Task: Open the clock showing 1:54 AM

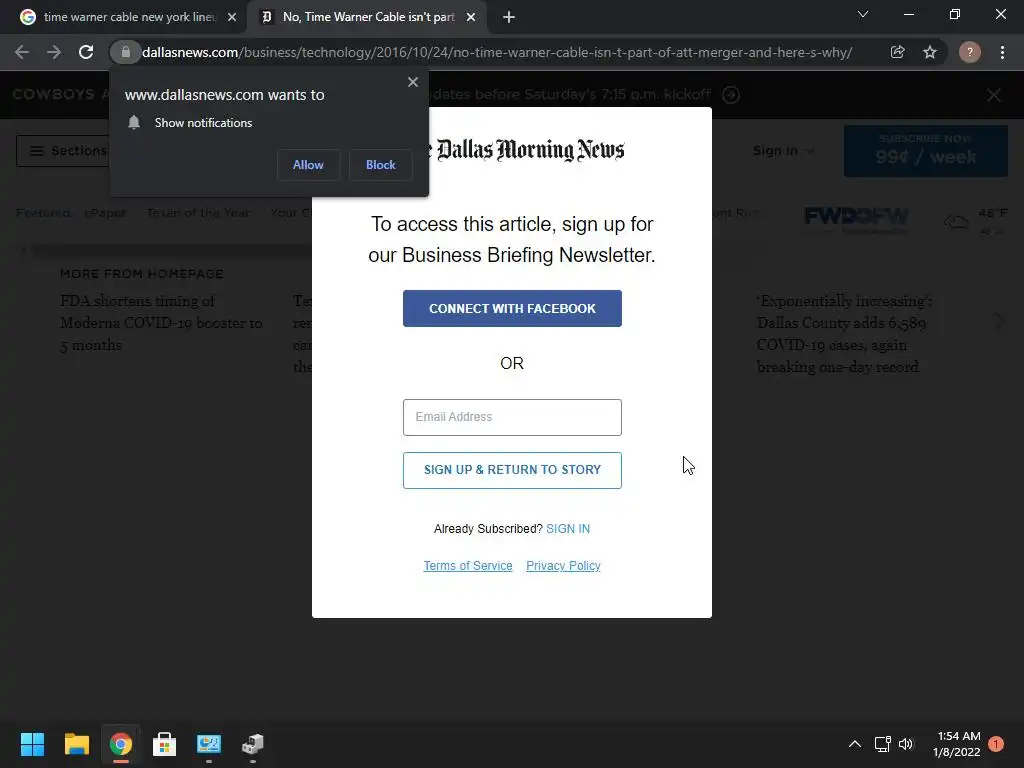Action: (957, 744)
